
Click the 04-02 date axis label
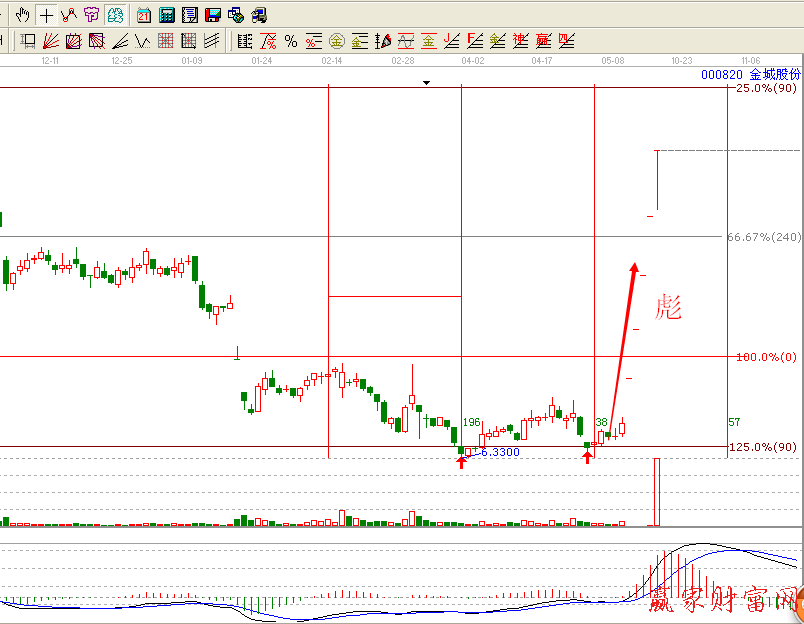(472, 61)
